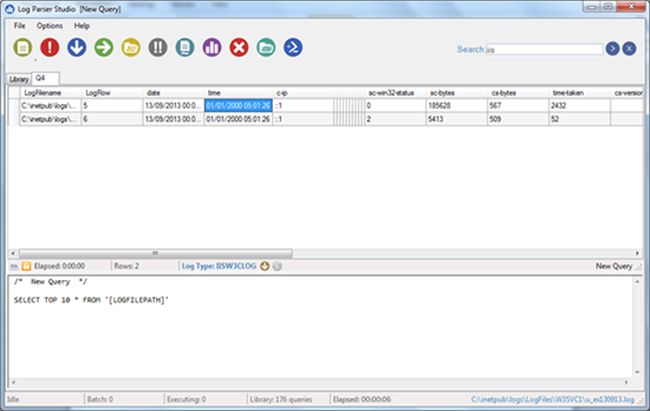The width and height of the screenshot is (650, 411).
Task: Click the results grid horizontal scrollbar thumb
Action: pyautogui.click(x=155, y=253)
